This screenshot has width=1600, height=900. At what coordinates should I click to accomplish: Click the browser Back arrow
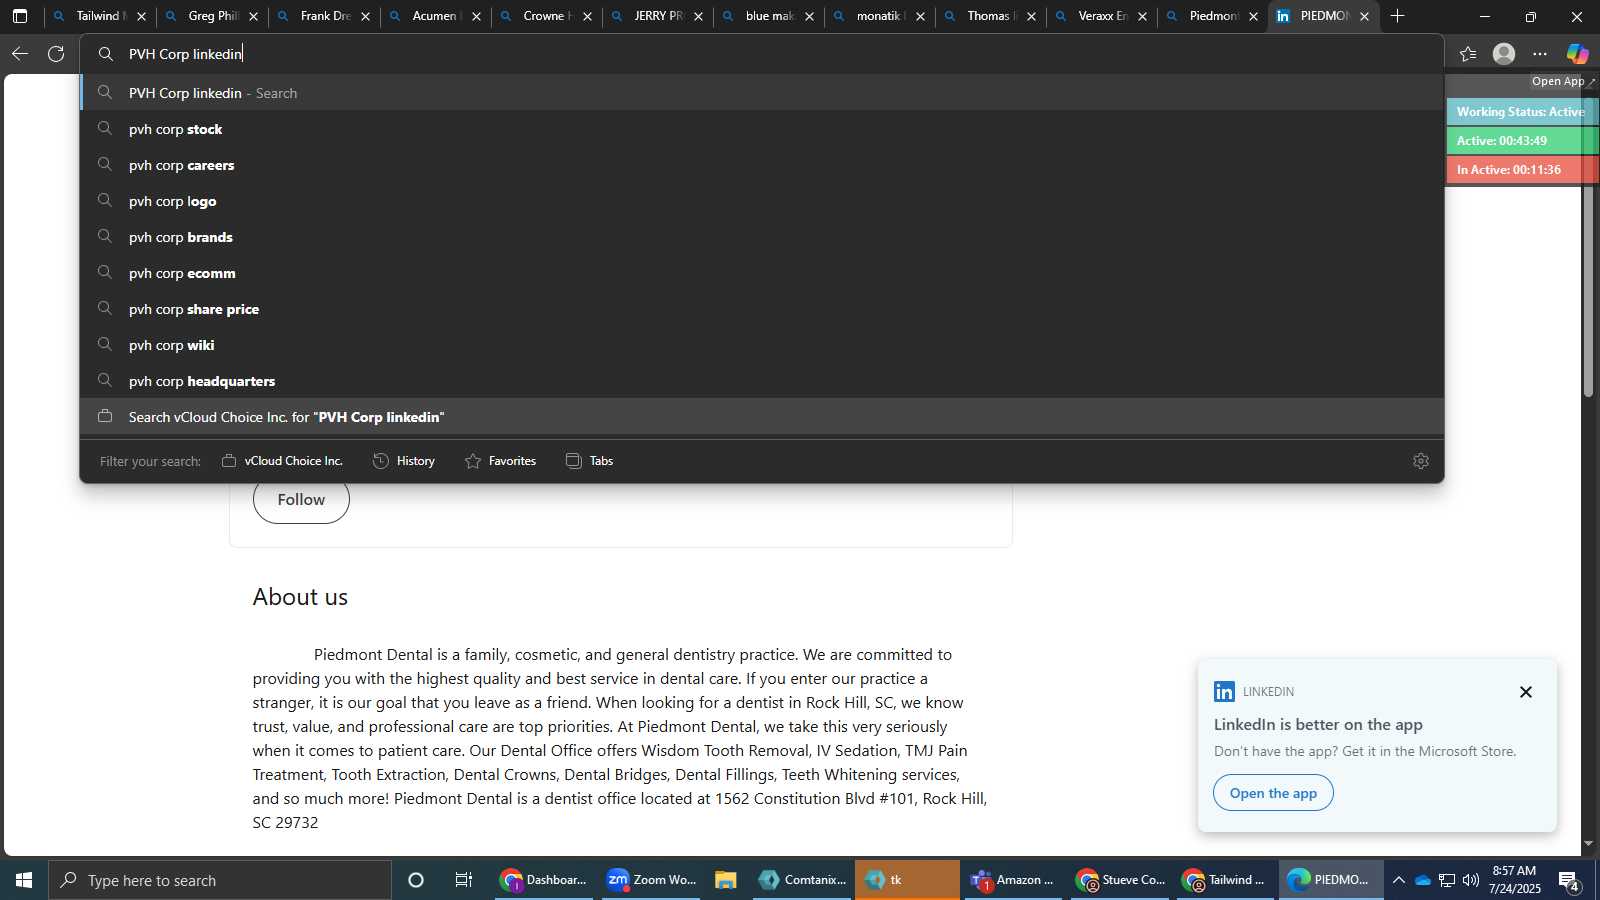pos(20,54)
